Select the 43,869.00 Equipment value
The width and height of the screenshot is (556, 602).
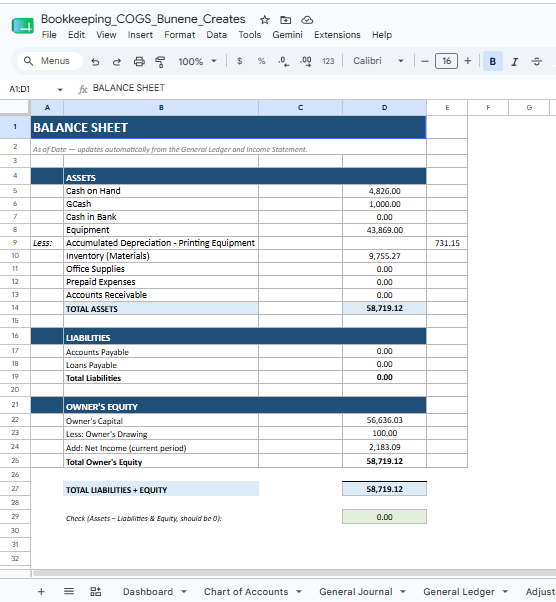(x=384, y=230)
